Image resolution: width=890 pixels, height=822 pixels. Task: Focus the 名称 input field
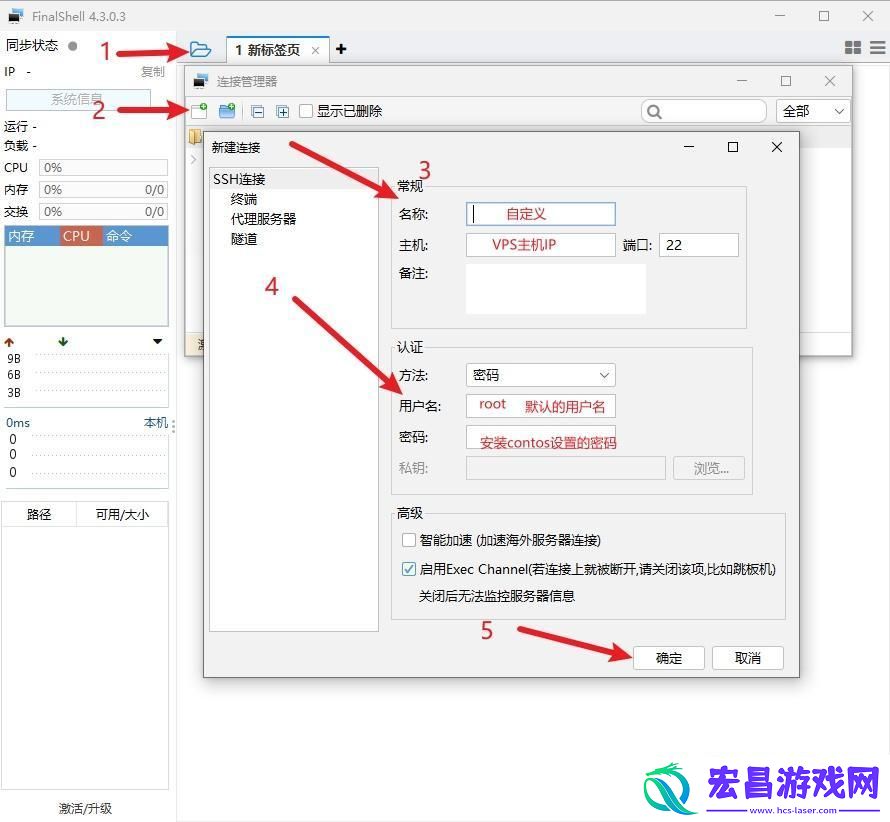(540, 214)
